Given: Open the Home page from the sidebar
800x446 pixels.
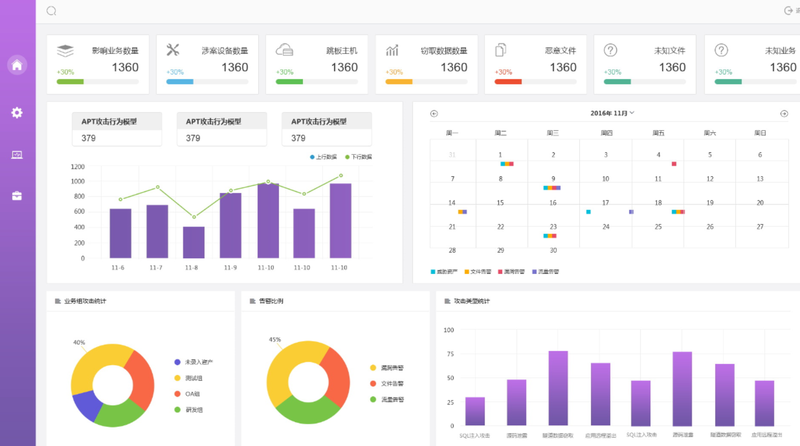Looking at the screenshot, I should coord(17,65).
